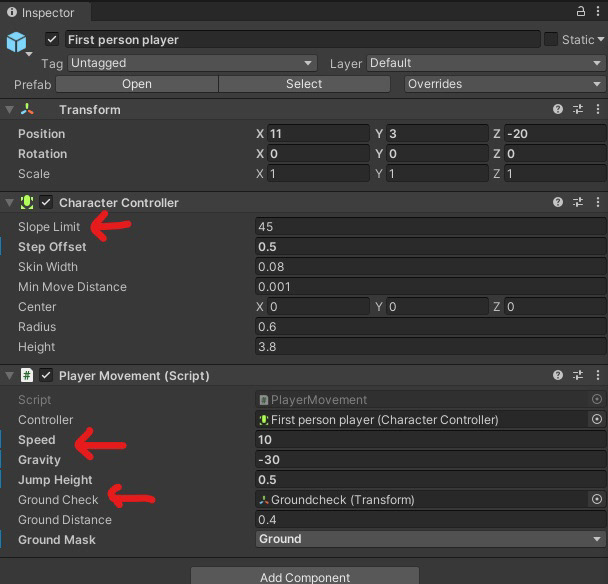Open prefab Overrides dropdown
608x584 pixels.
[x=505, y=84]
